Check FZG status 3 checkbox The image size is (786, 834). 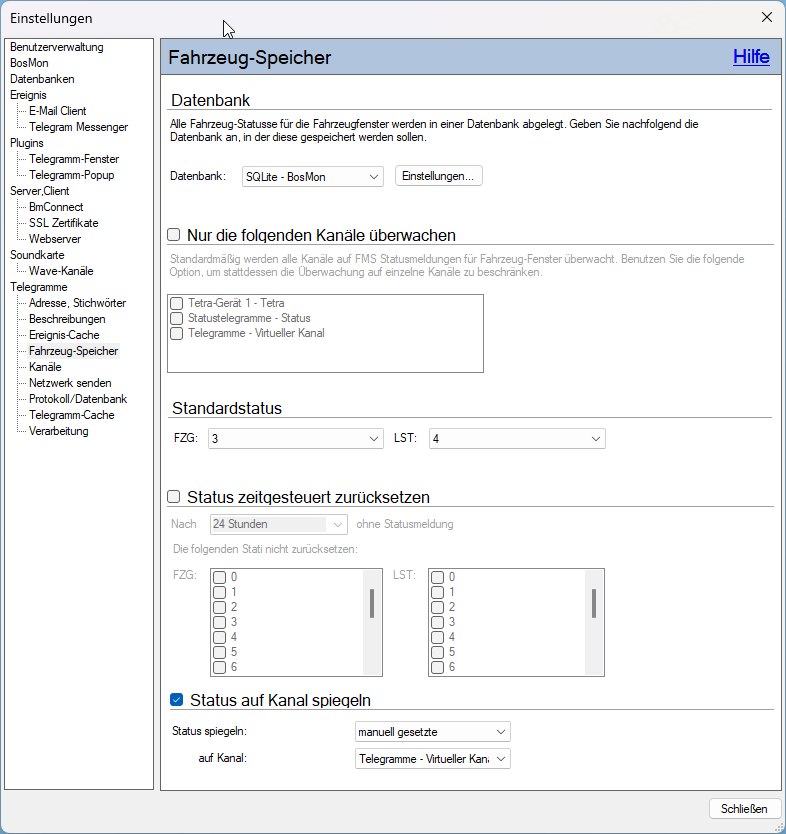[220, 622]
